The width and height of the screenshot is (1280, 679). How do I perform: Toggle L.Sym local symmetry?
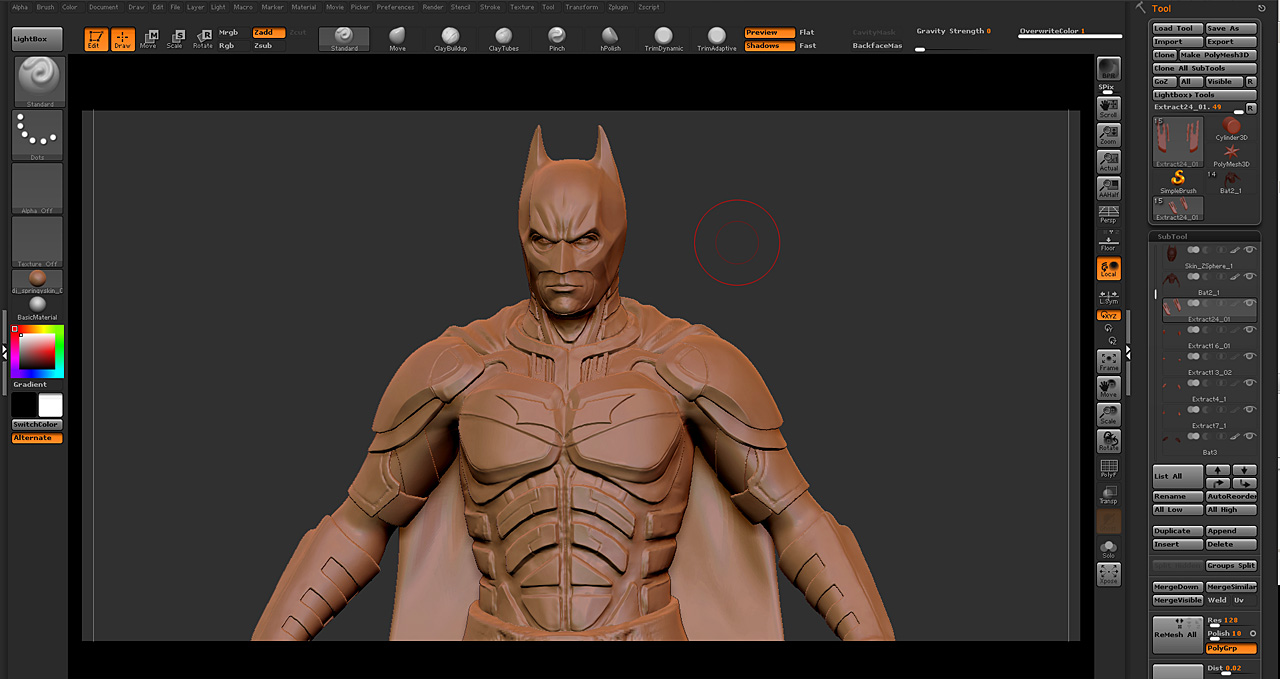[x=1108, y=295]
